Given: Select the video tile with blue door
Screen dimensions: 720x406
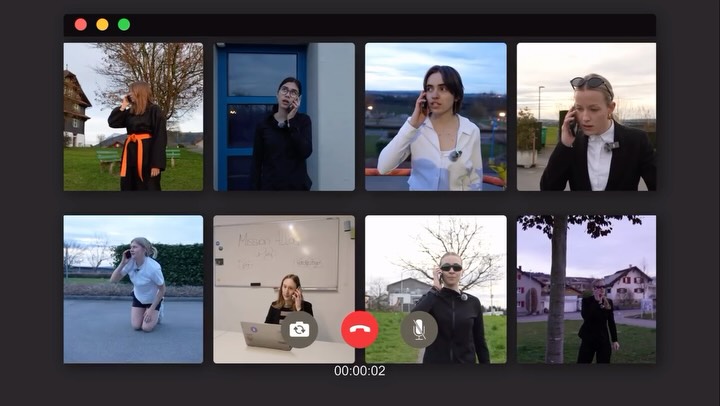Looking at the screenshot, I should point(284,116).
